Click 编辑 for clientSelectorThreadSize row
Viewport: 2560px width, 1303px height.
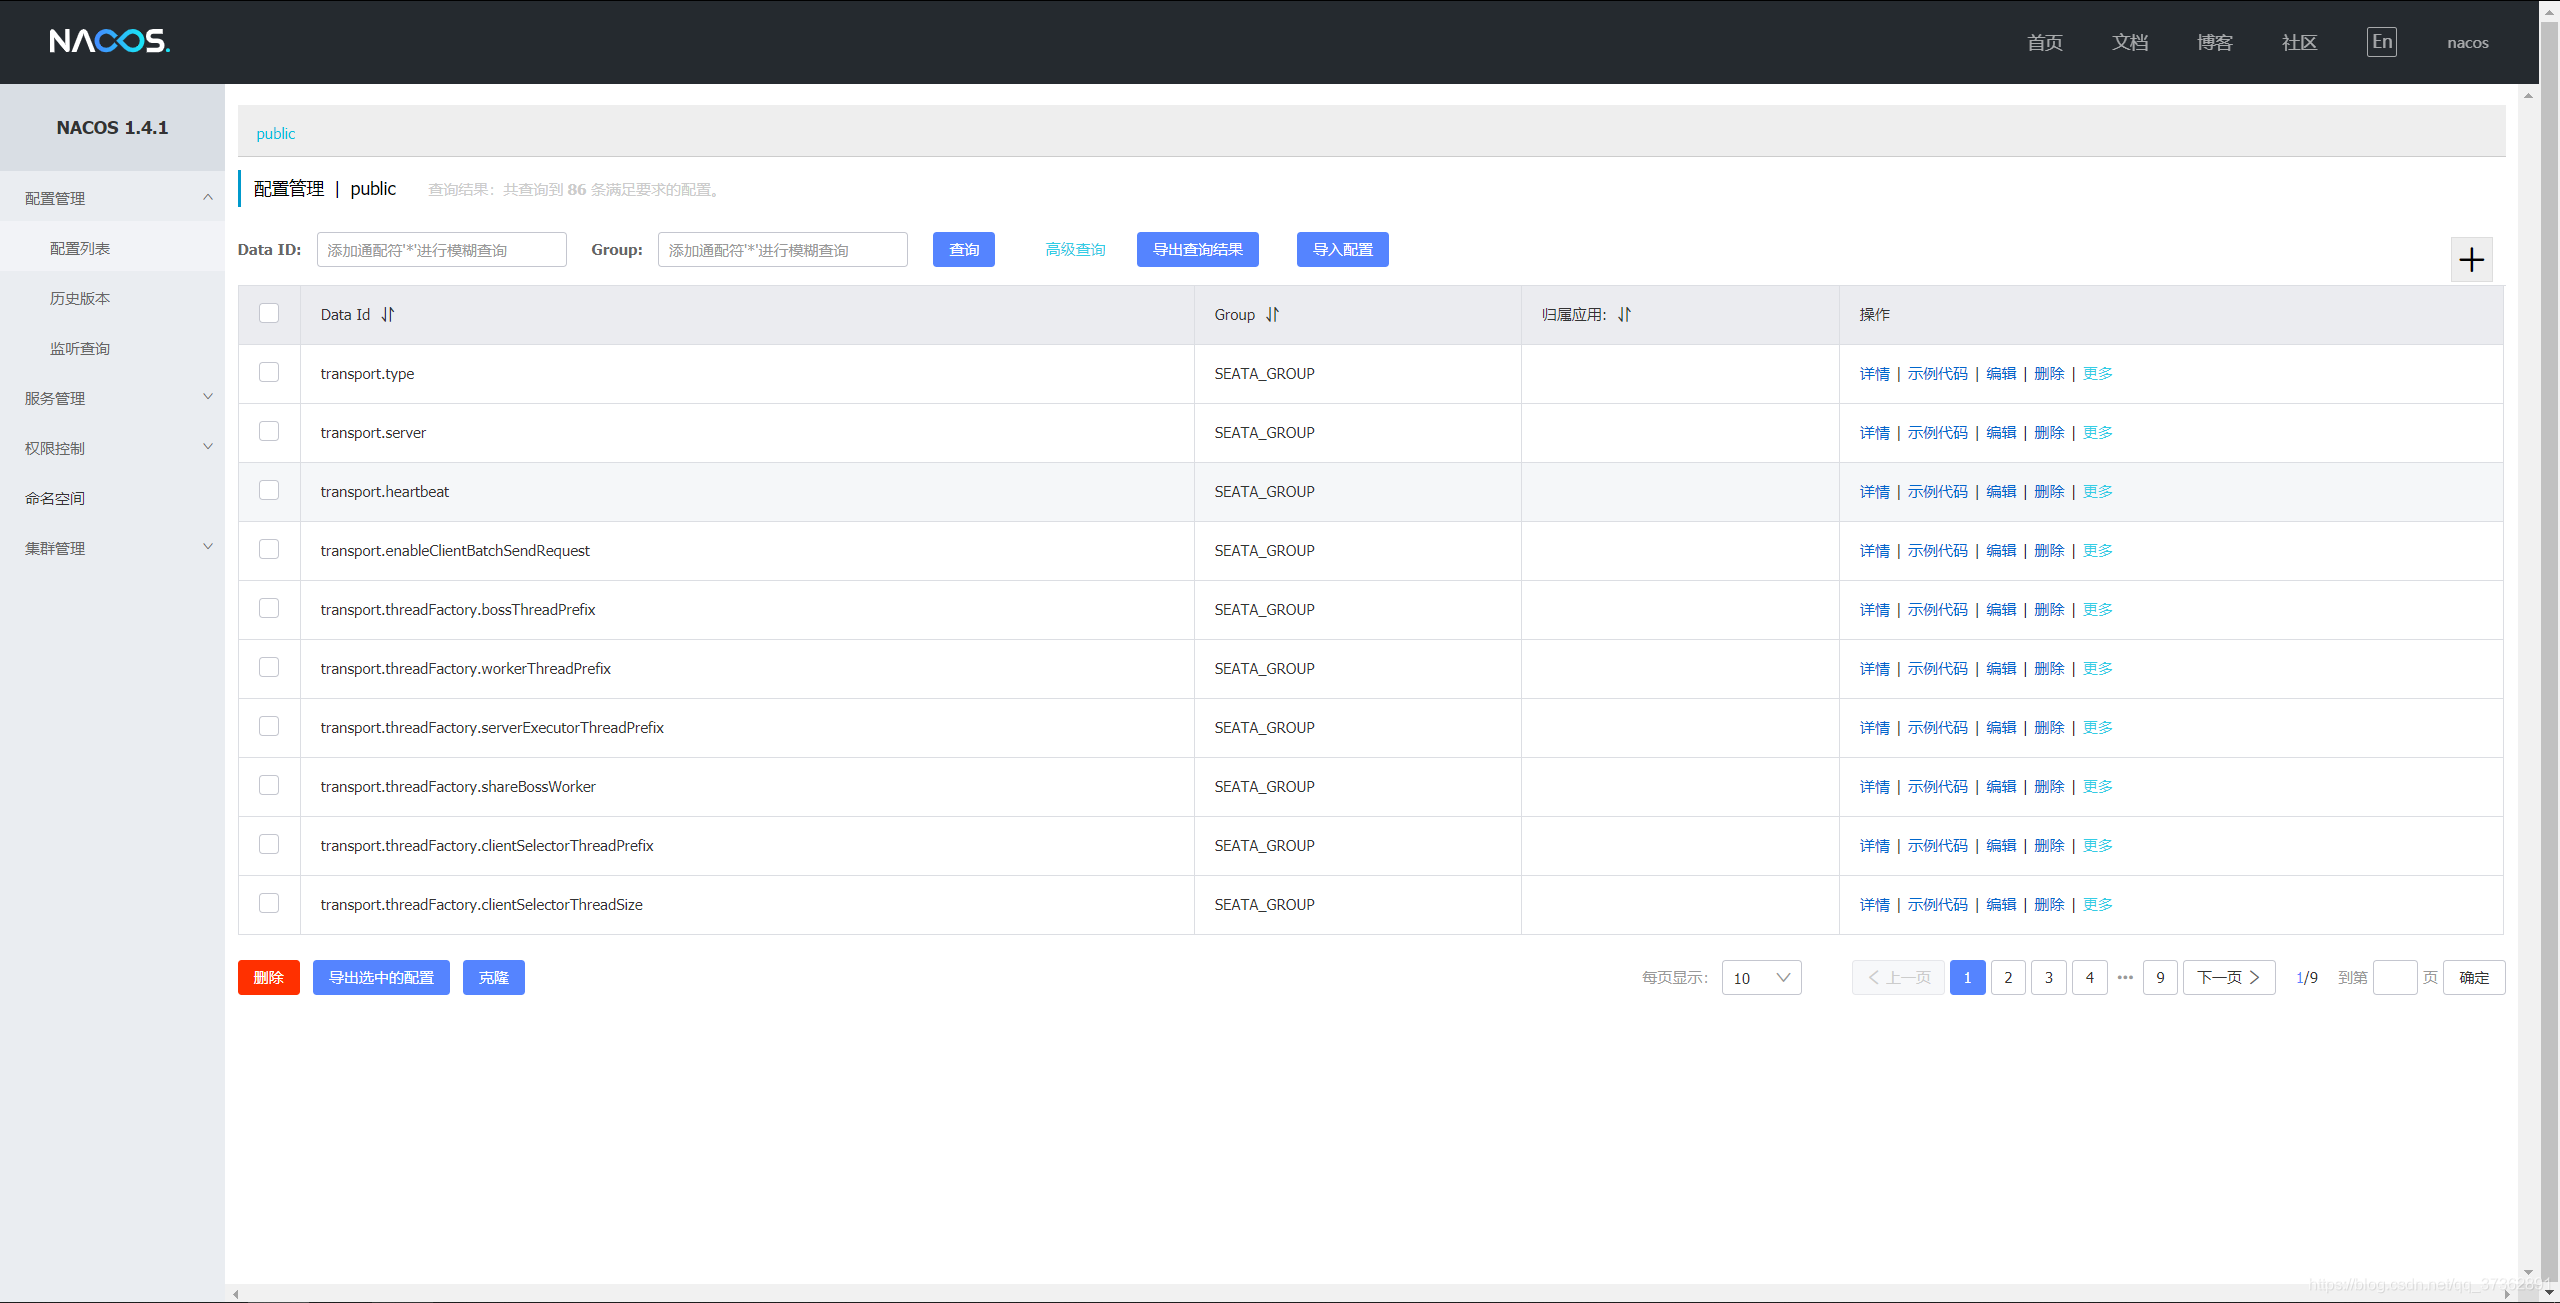[x=2001, y=905]
